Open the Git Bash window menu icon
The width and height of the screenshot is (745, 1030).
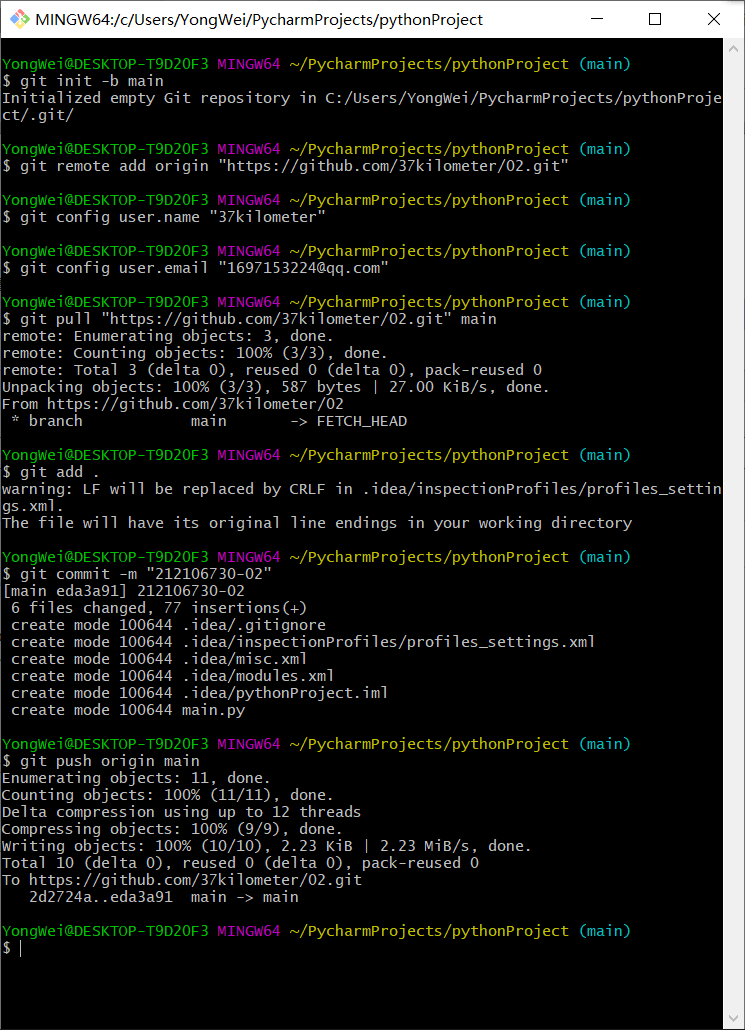pyautogui.click(x=20, y=19)
